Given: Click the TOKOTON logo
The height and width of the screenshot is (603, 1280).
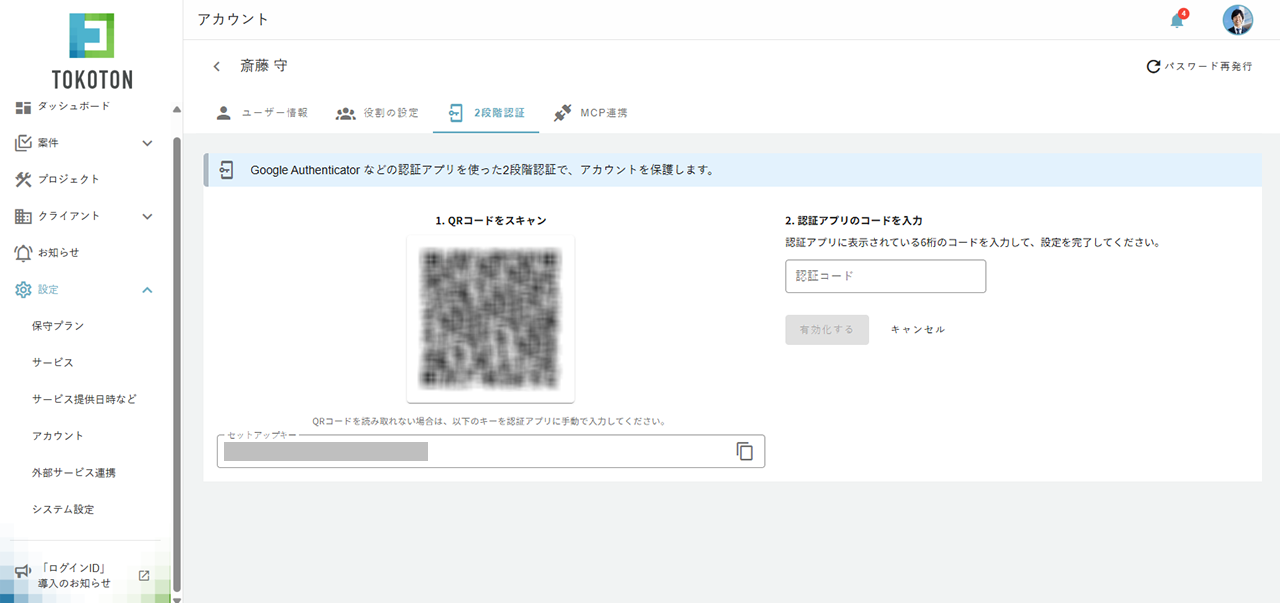Looking at the screenshot, I should 92,51.
